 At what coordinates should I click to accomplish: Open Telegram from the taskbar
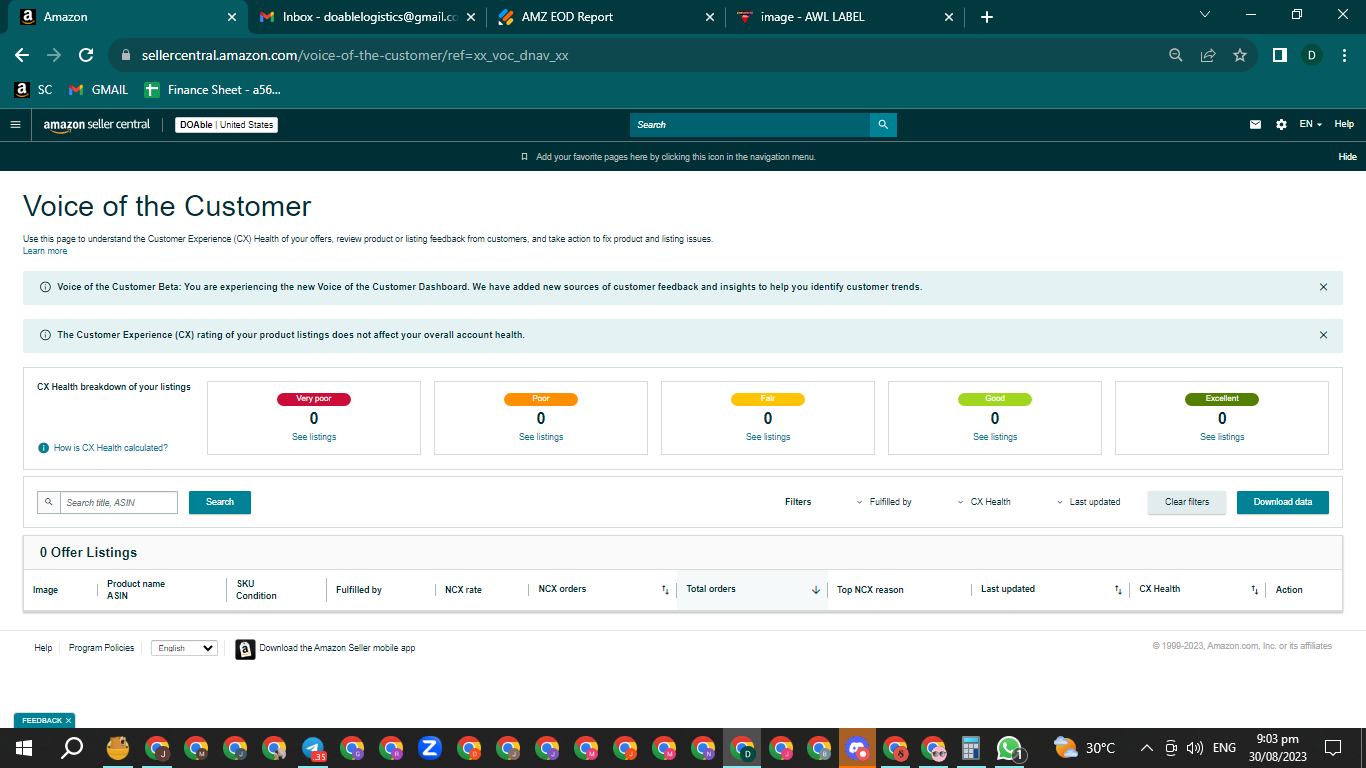pyautogui.click(x=313, y=748)
